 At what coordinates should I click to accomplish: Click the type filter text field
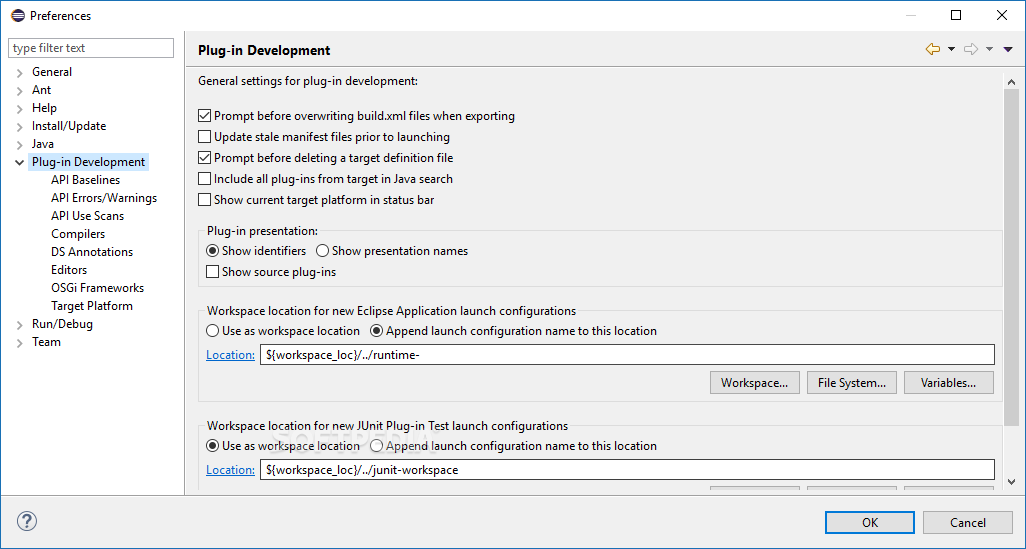point(91,48)
